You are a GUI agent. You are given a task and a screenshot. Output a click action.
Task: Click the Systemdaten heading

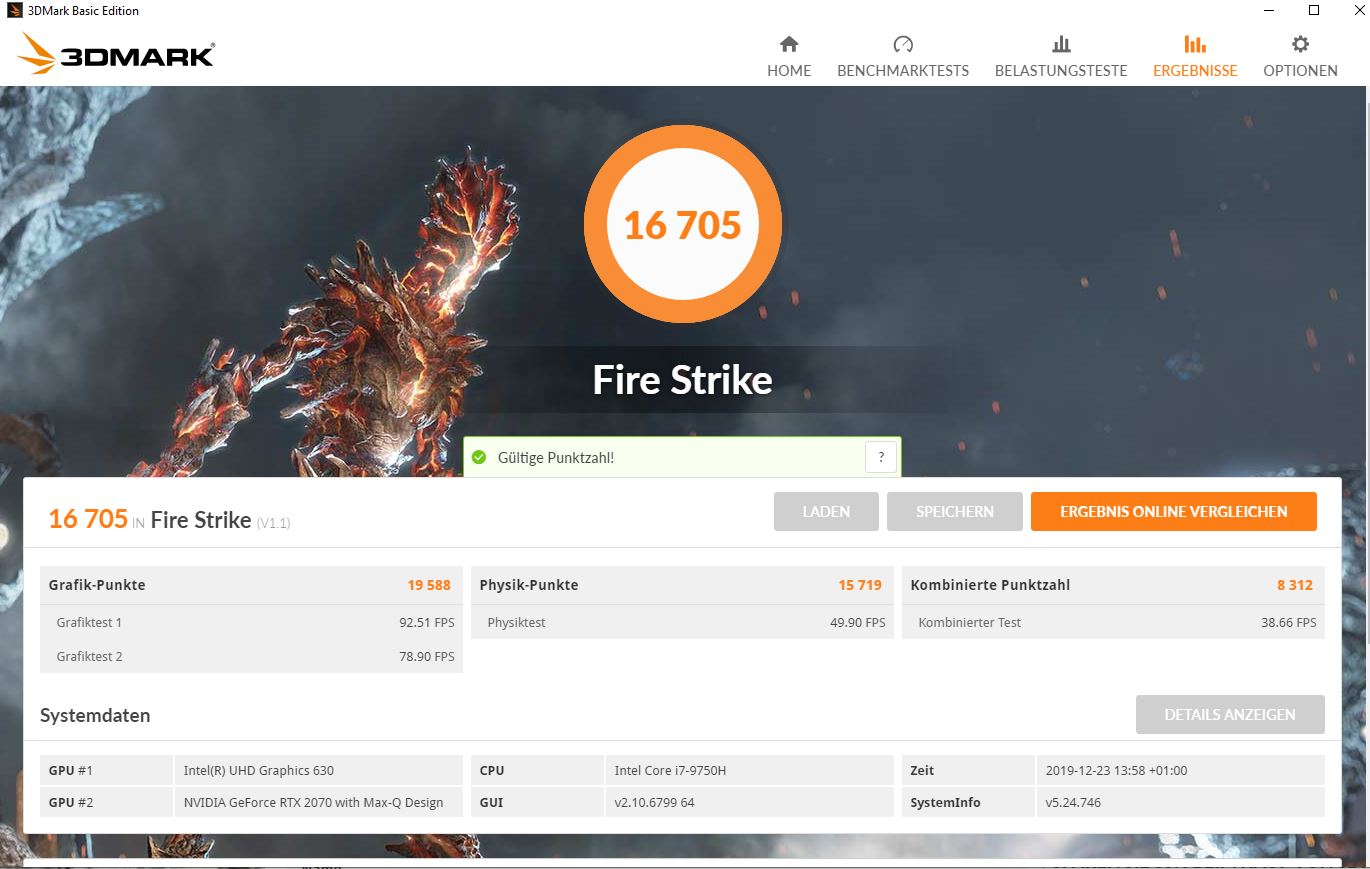(95, 715)
